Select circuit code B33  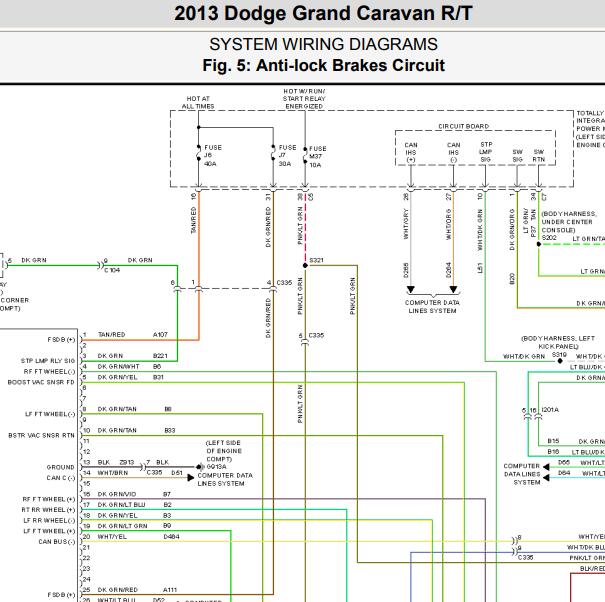tap(170, 430)
